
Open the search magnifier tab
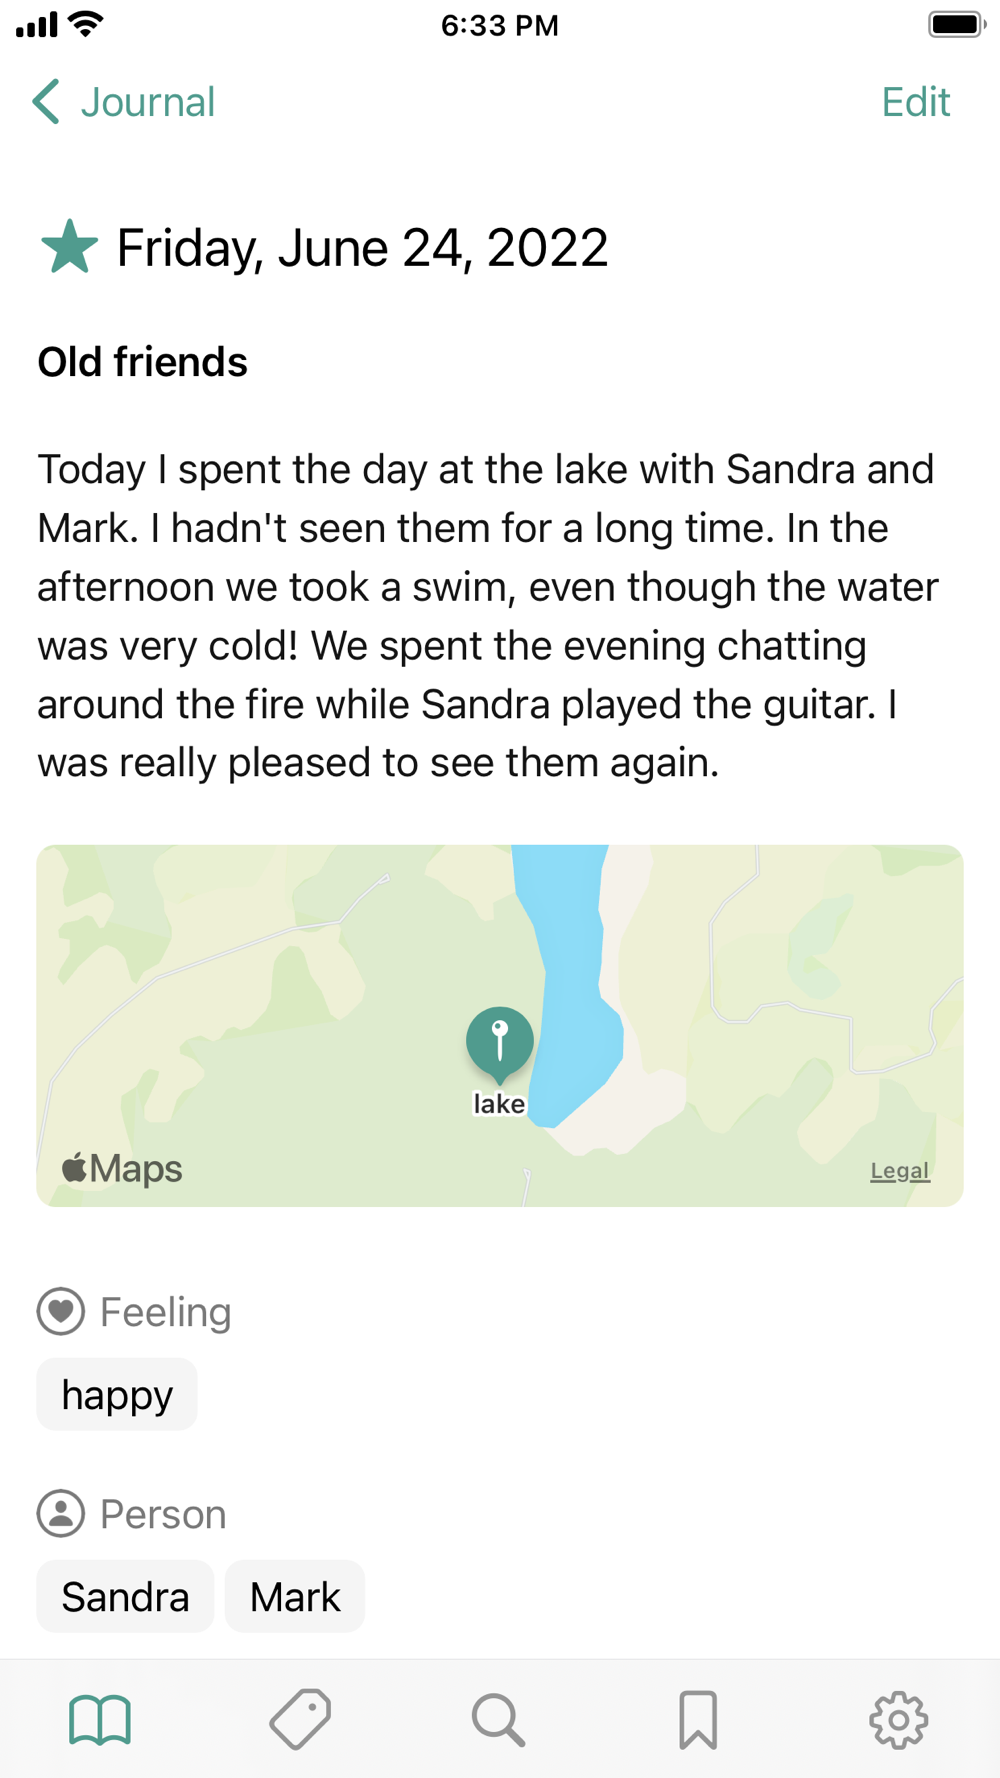click(498, 1720)
